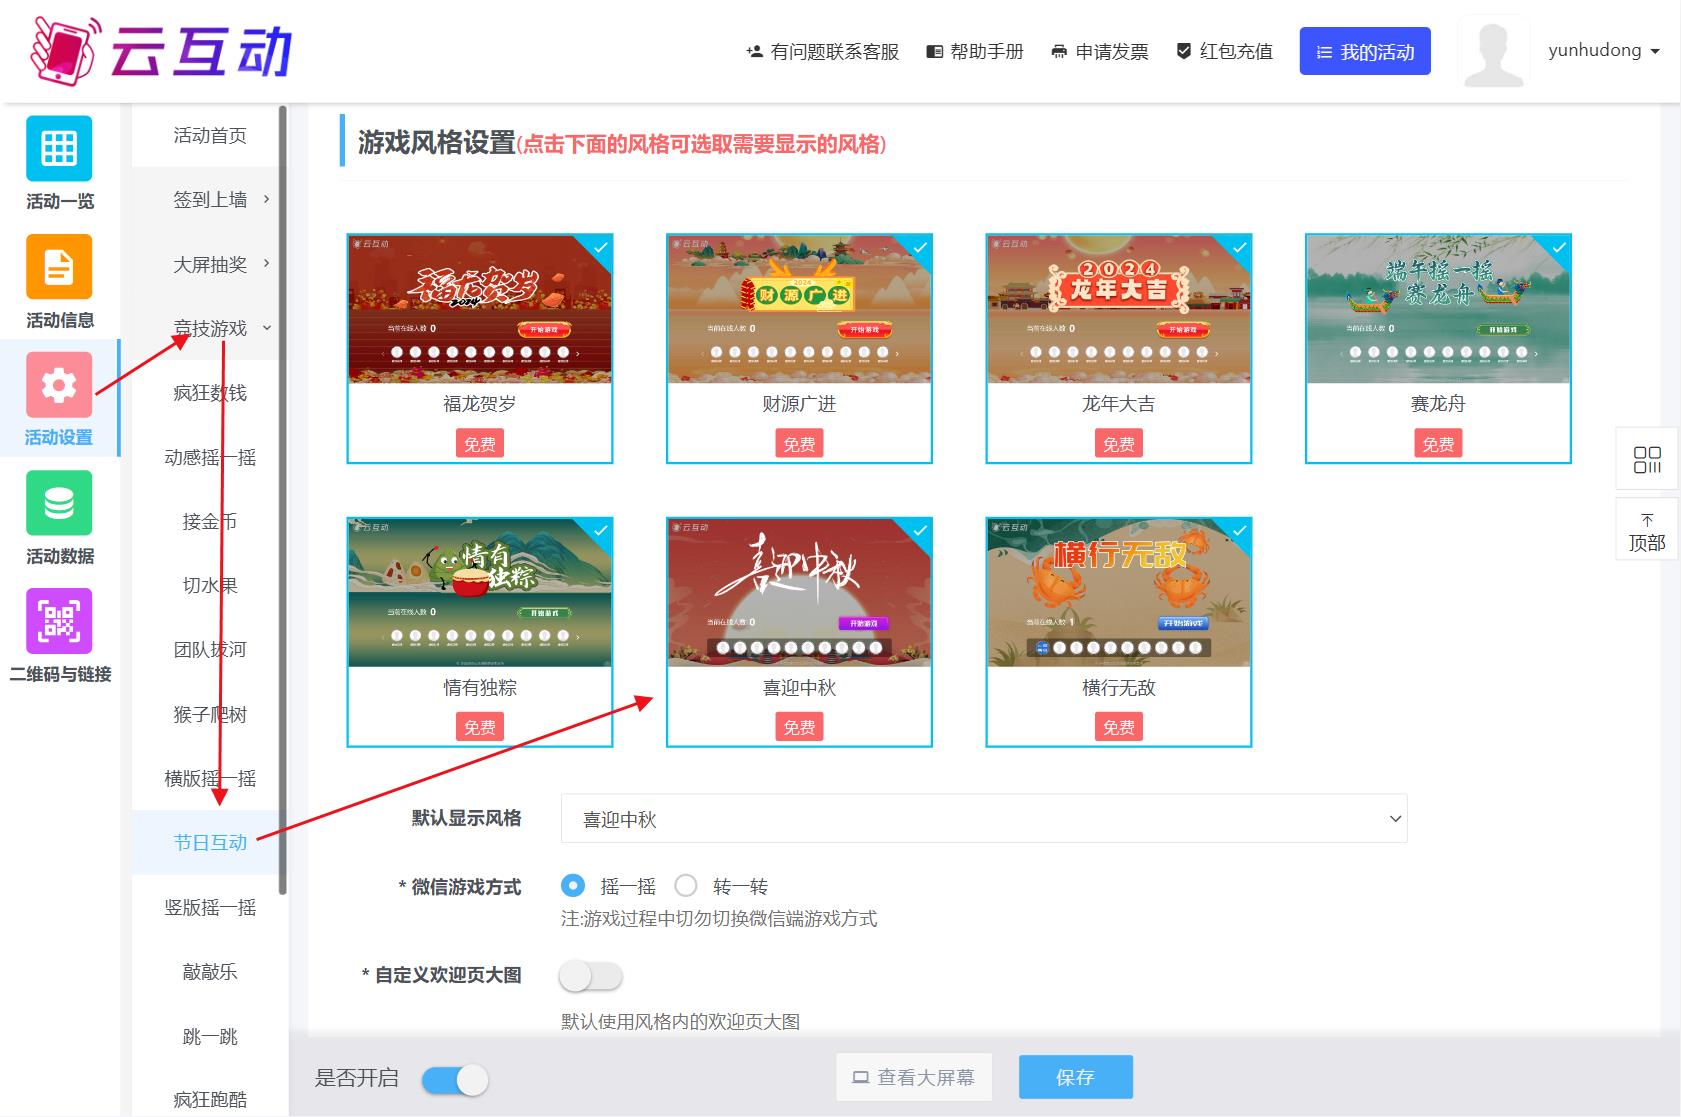The image size is (1681, 1117).
Task: Click the user avatar image
Action: point(1494,51)
